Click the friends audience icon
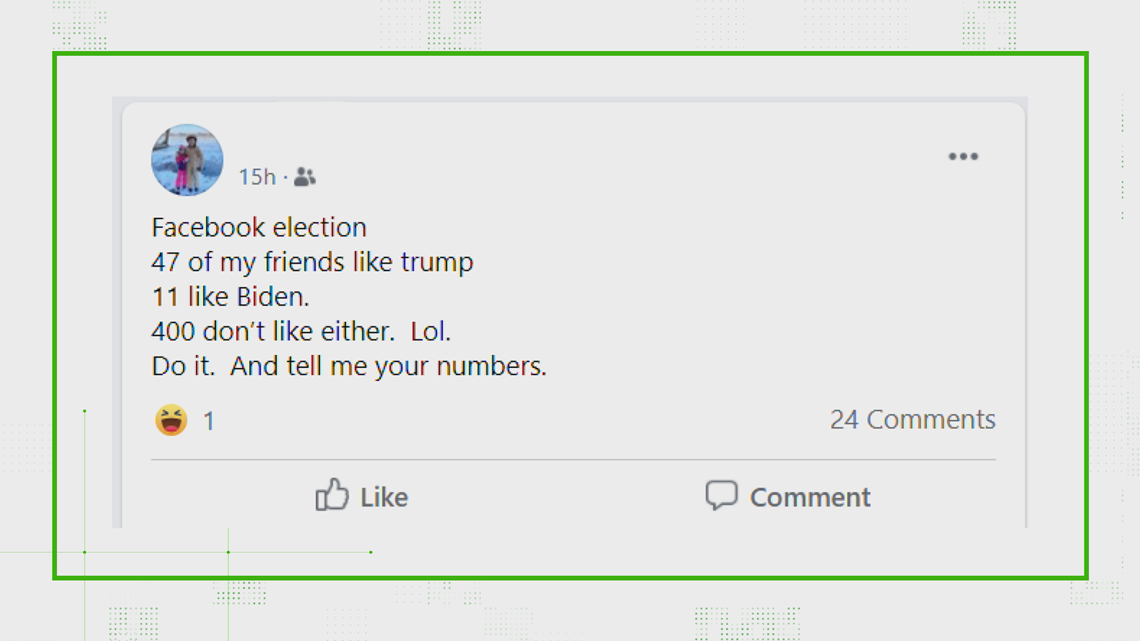 [x=305, y=177]
